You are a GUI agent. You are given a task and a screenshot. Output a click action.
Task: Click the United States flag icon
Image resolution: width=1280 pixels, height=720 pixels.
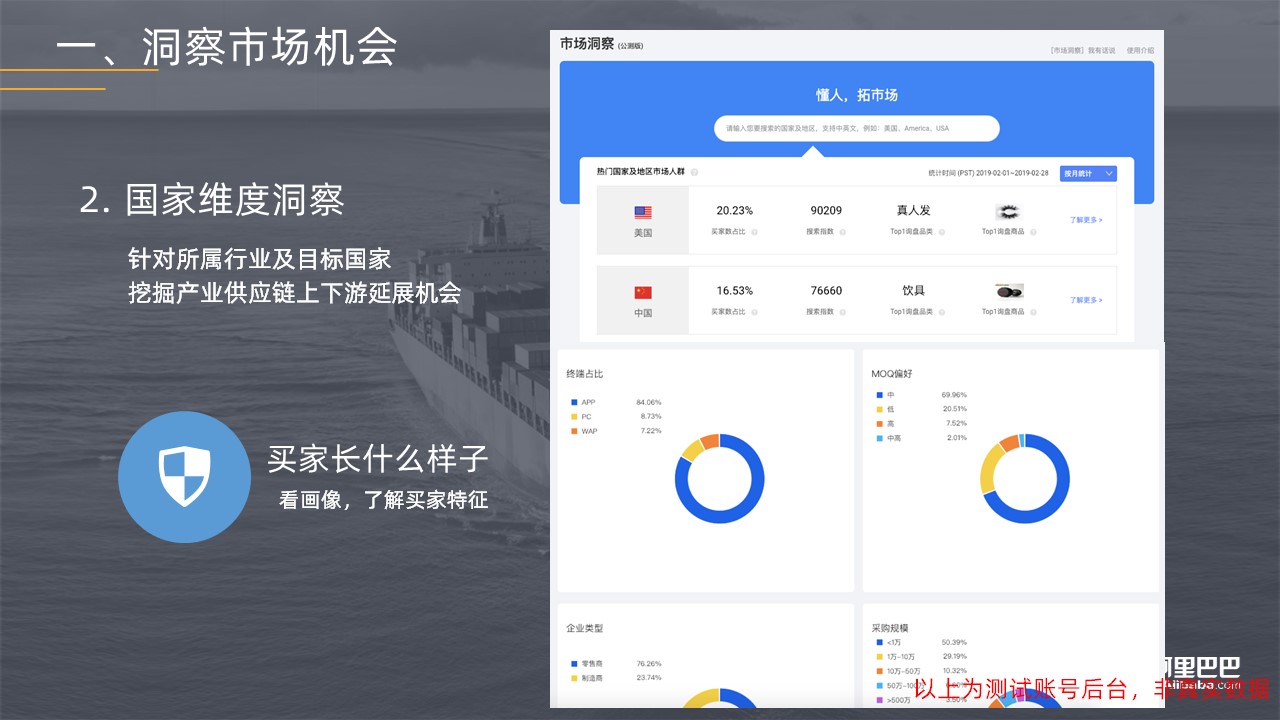[x=643, y=212]
